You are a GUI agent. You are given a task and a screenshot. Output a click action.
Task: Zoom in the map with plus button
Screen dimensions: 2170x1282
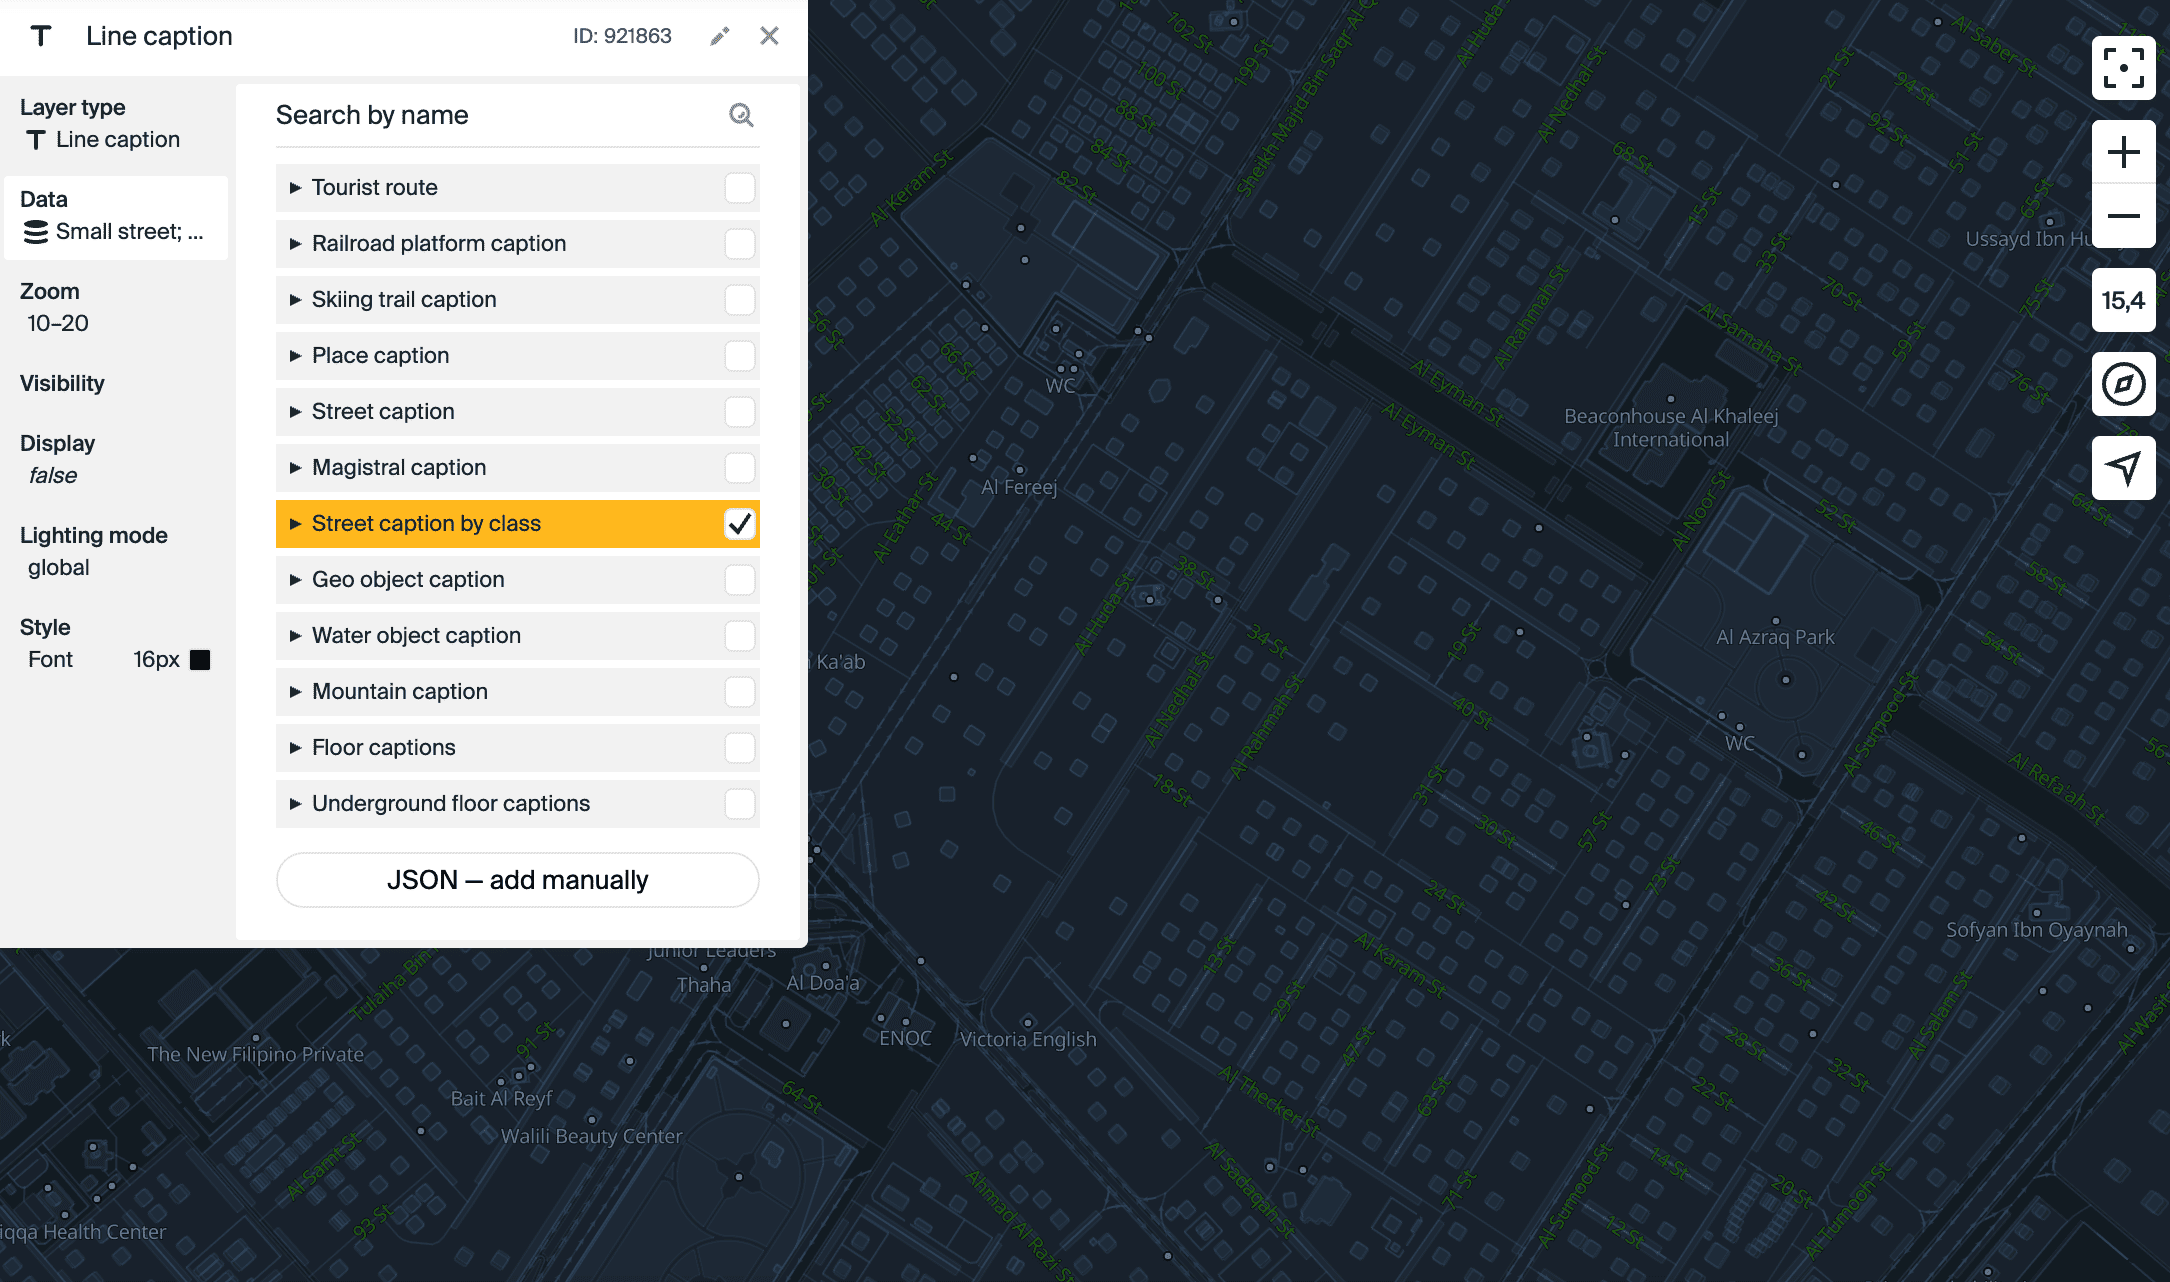pos(2123,152)
